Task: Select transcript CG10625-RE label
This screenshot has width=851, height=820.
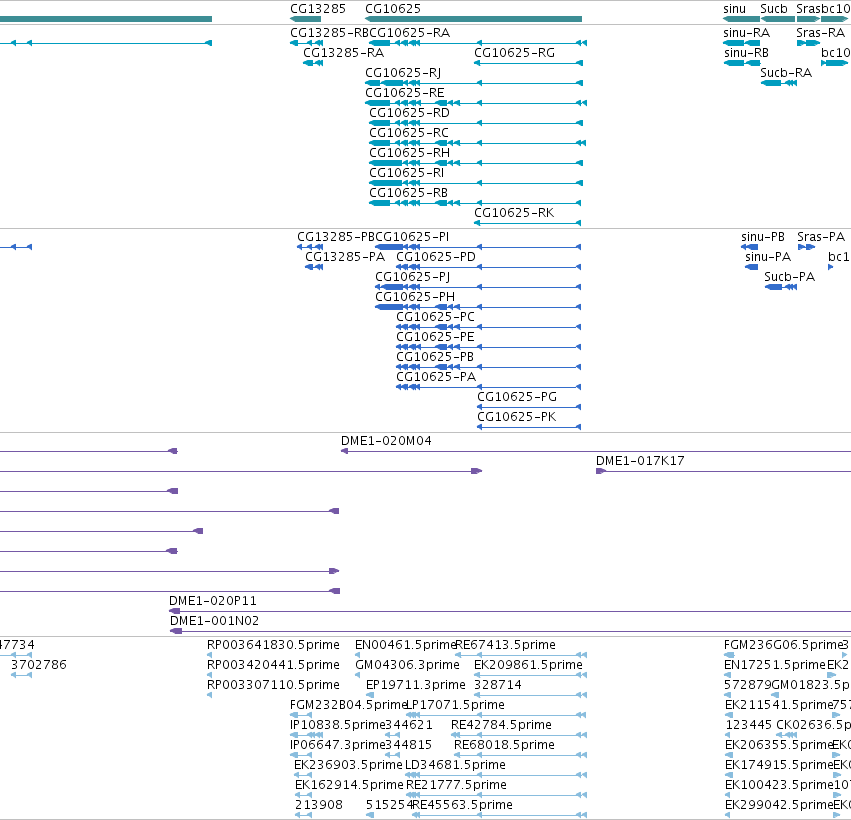Action: coord(405,93)
